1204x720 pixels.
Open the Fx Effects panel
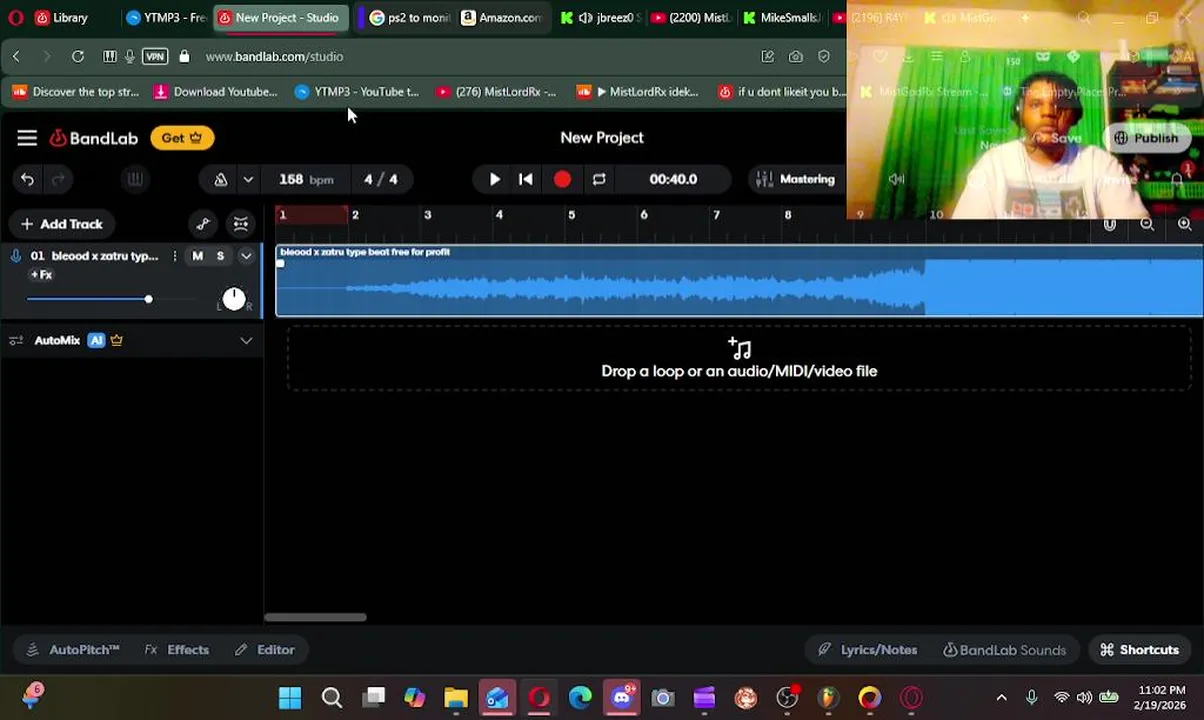click(x=177, y=650)
